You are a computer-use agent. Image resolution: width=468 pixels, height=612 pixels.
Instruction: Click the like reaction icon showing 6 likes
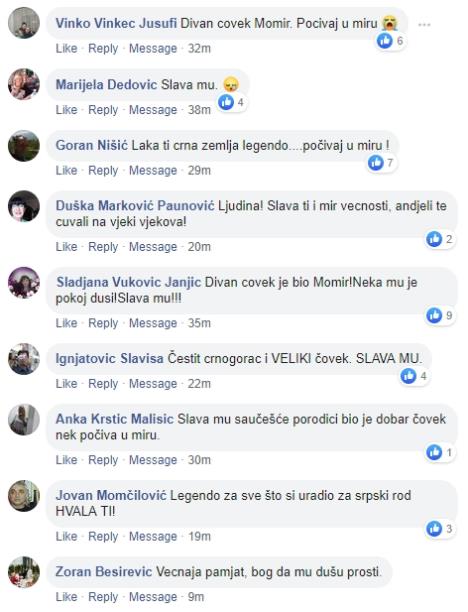coord(390,41)
